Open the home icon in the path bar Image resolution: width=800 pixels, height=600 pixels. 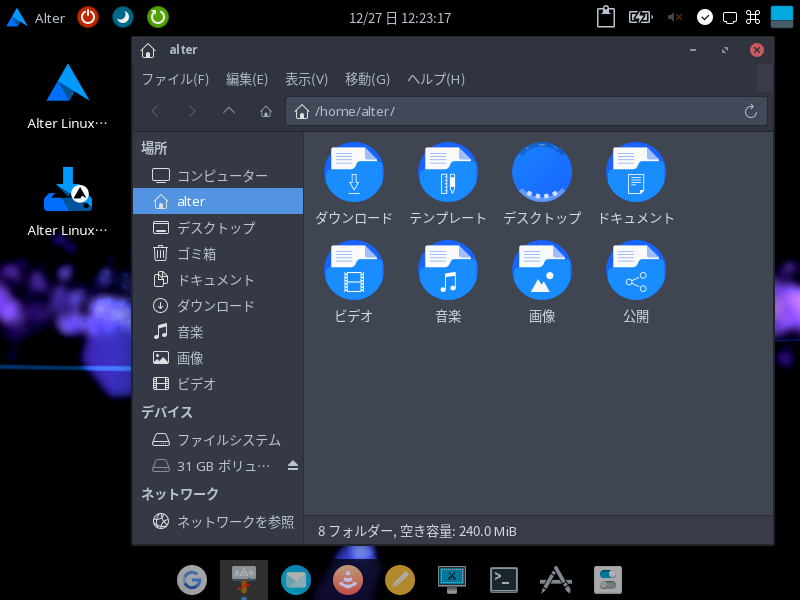click(301, 111)
